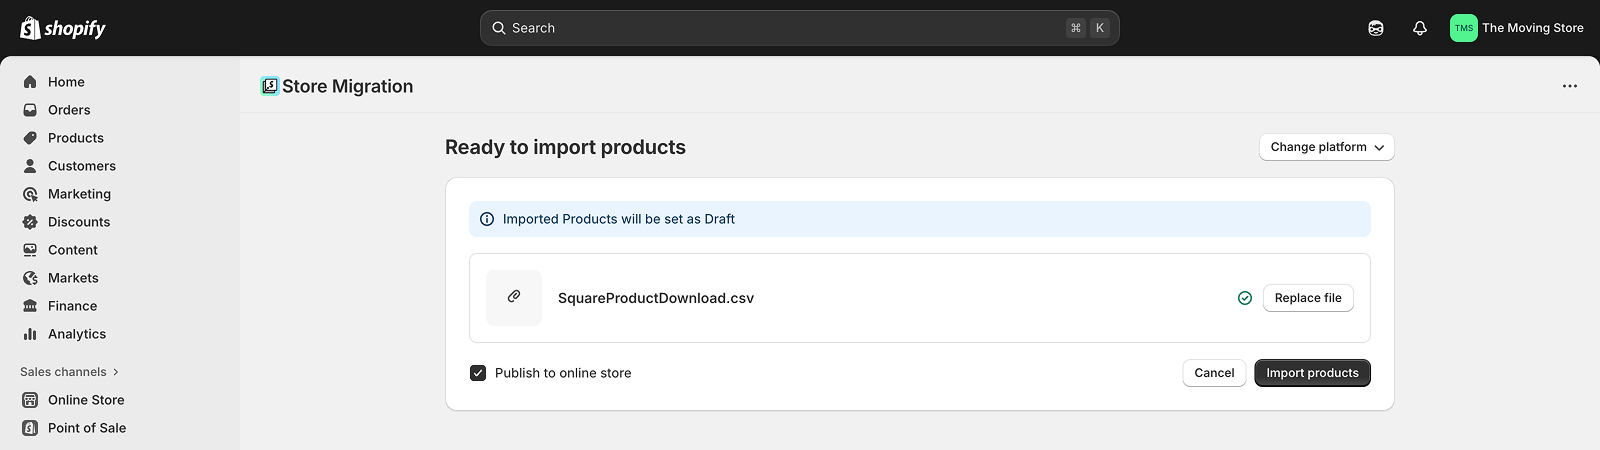Click the Analytics bar chart icon
This screenshot has width=1600, height=450.
point(30,334)
